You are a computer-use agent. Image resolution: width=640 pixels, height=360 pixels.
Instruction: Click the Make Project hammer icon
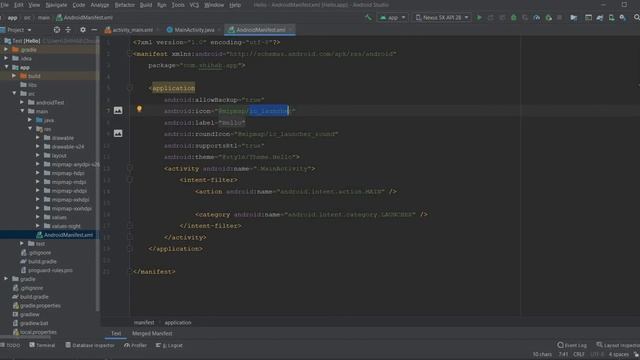(x=368, y=18)
